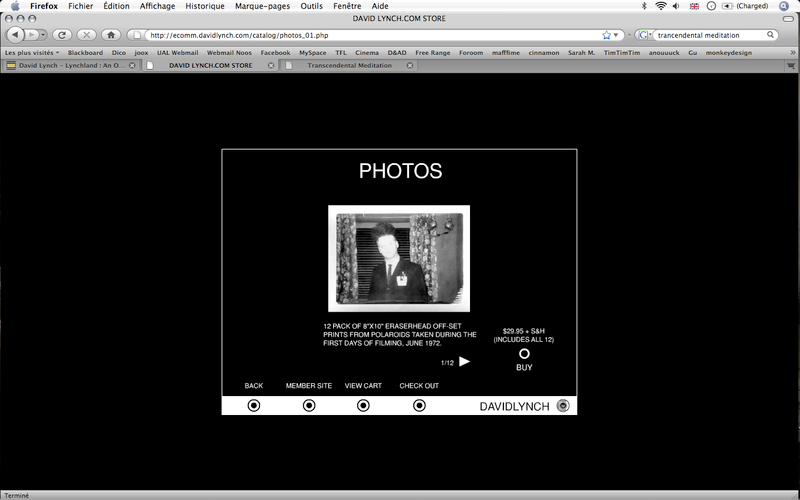
Task: Open the mafffime bookmark
Action: click(x=506, y=53)
